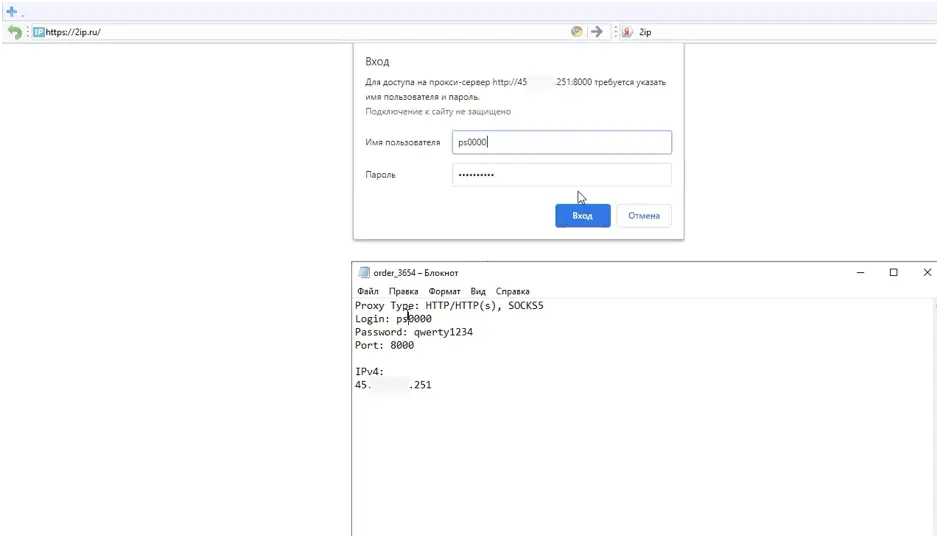The height and width of the screenshot is (538, 940).
Task: Open the Формат menu in Notepad
Action: coord(444,291)
